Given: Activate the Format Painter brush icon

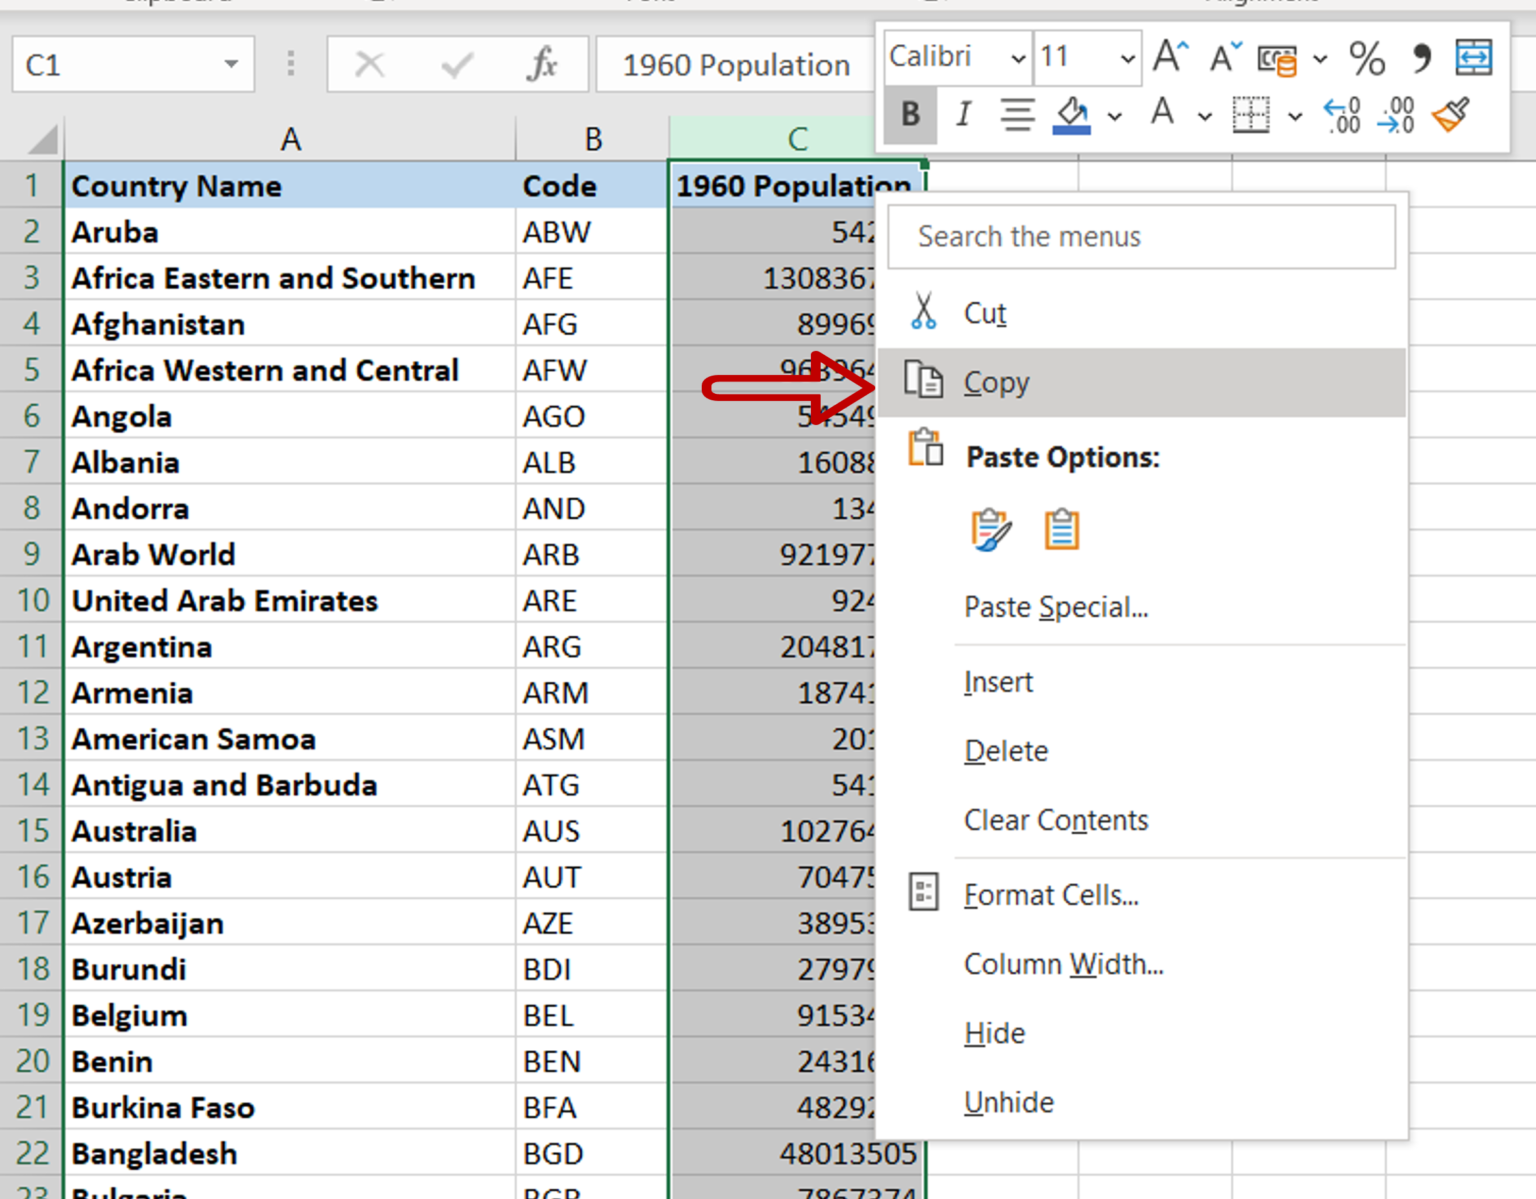Looking at the screenshot, I should pyautogui.click(x=1451, y=115).
